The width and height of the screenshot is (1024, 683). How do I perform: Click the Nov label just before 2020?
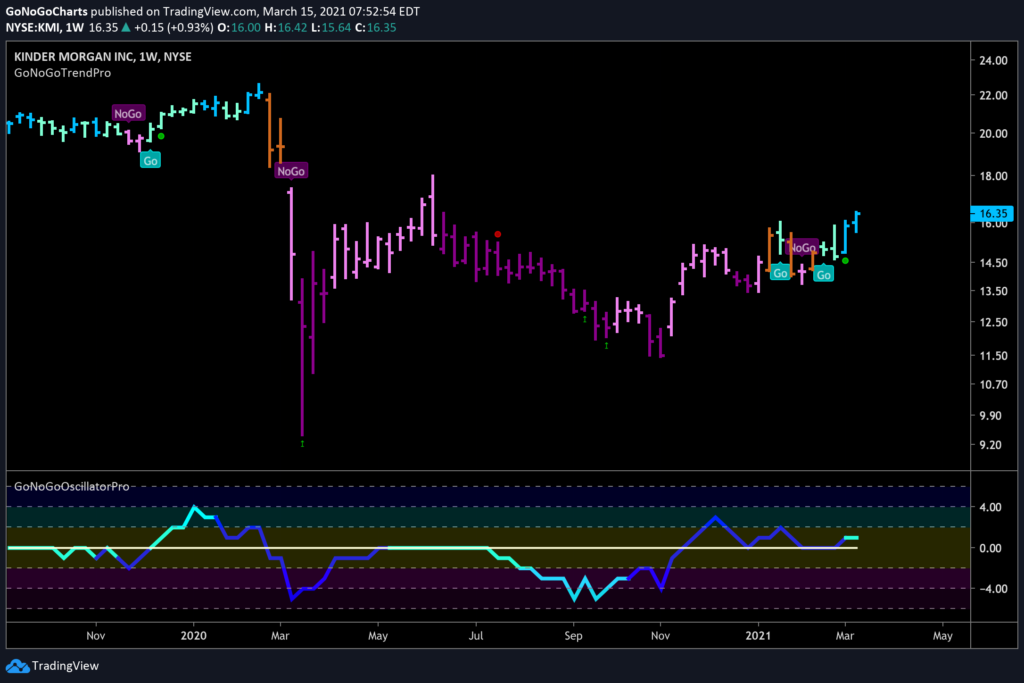[x=96, y=636]
